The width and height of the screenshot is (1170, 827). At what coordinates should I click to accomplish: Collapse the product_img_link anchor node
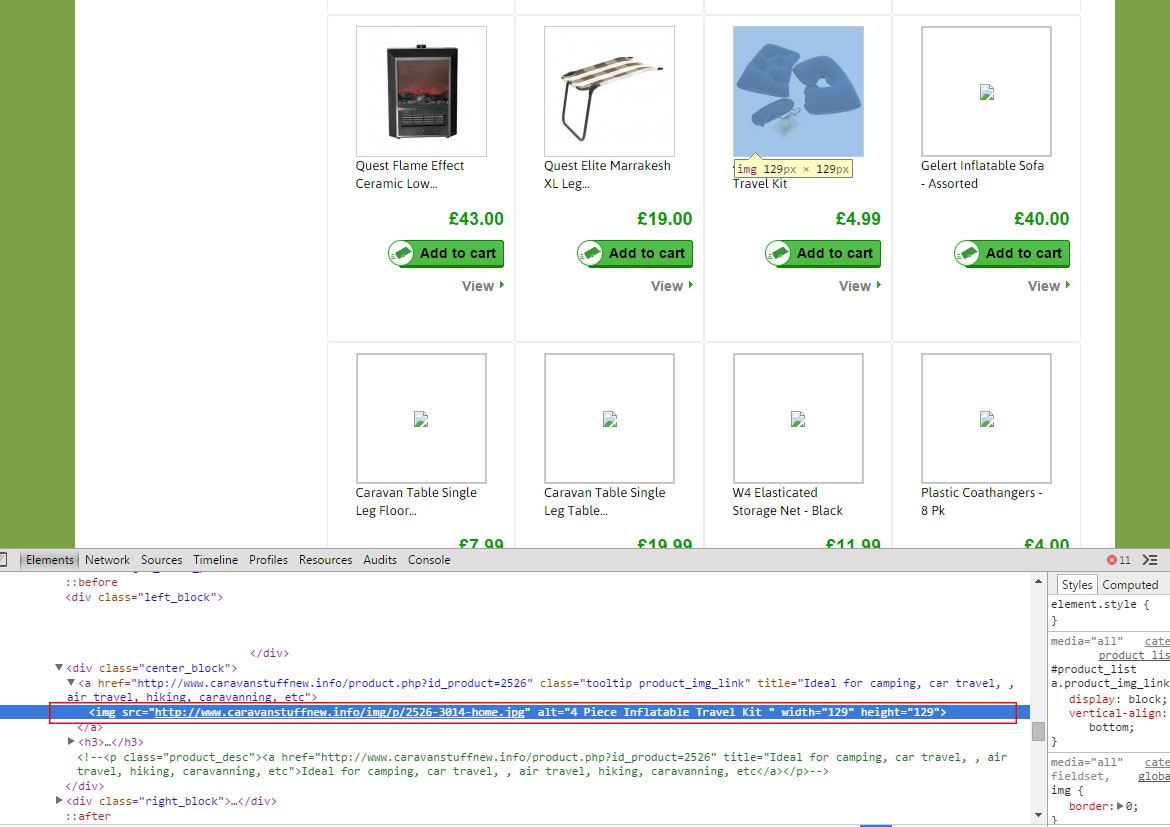tap(71, 683)
